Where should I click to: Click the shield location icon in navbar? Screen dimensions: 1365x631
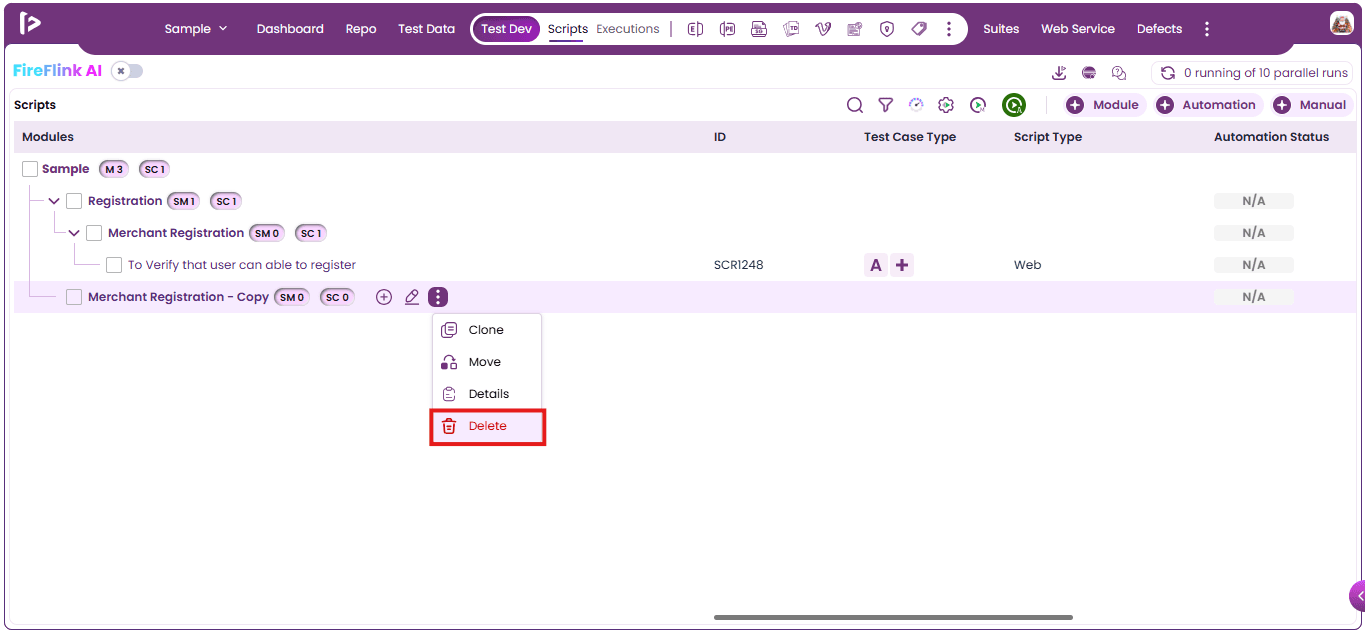(x=887, y=29)
